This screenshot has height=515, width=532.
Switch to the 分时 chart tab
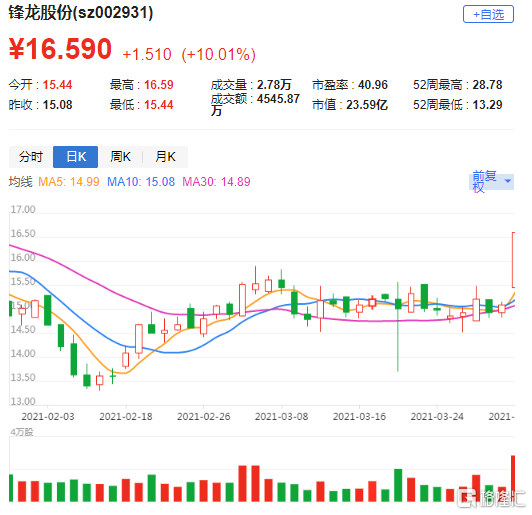[31, 157]
